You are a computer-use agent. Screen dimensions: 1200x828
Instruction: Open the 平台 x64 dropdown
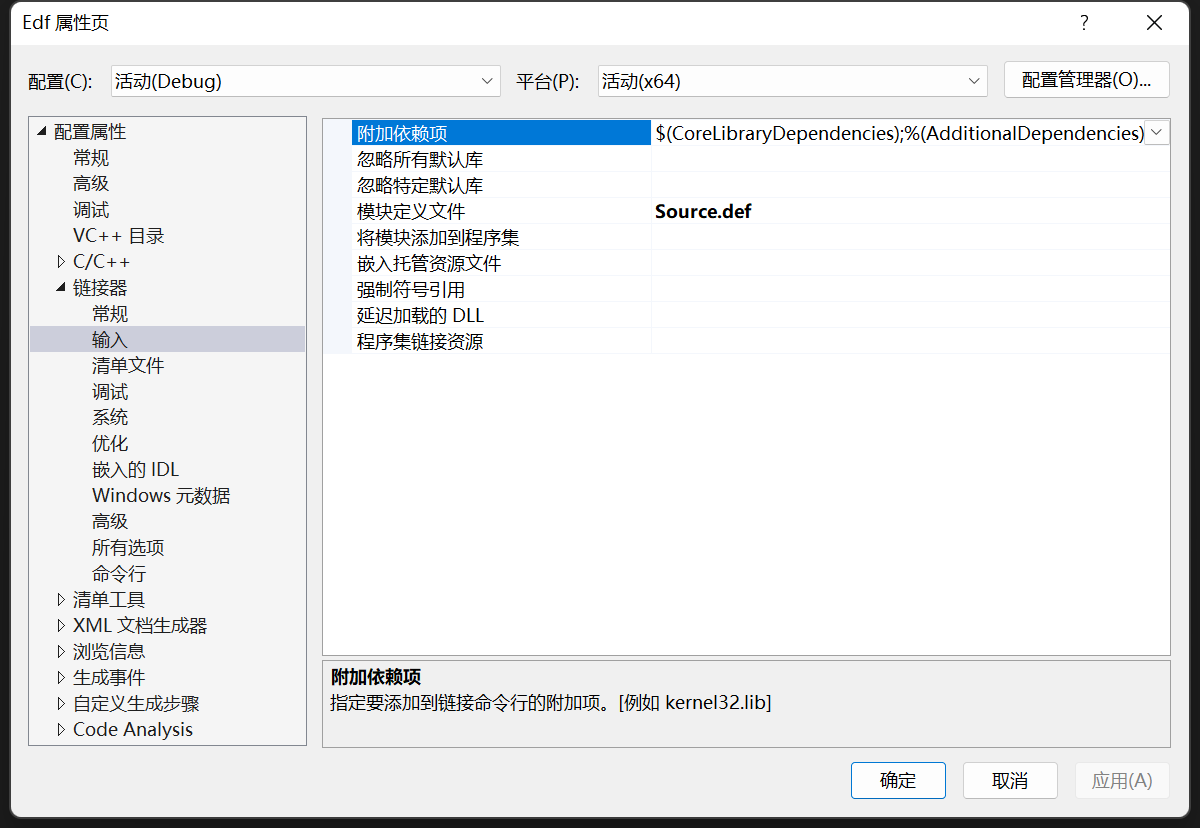pos(792,81)
